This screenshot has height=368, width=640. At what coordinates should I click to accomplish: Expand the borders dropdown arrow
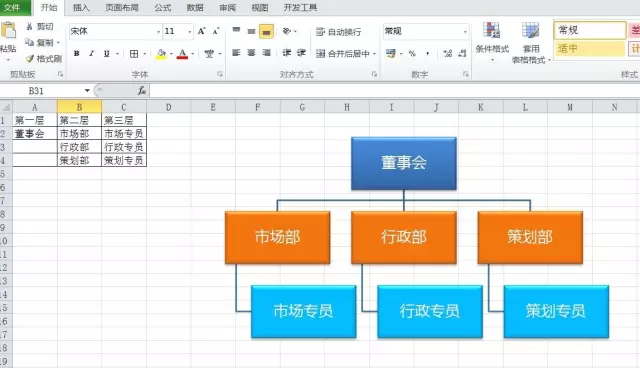[144, 53]
